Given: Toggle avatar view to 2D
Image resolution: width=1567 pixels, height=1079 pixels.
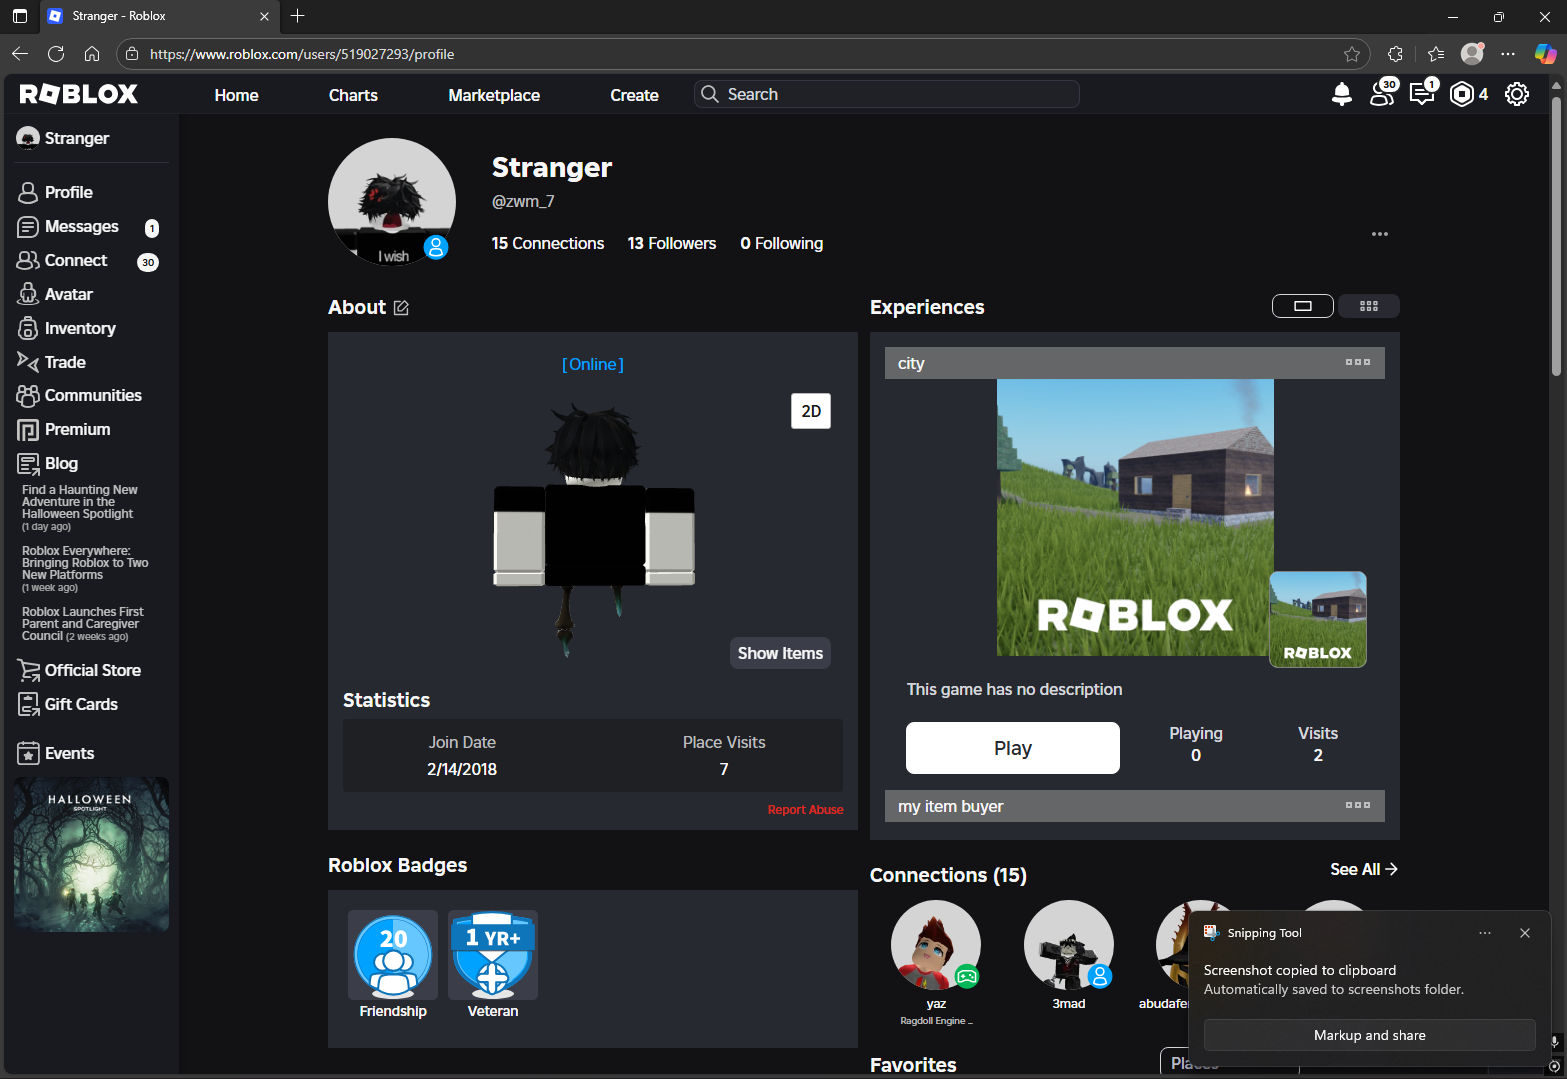Looking at the screenshot, I should tap(810, 411).
